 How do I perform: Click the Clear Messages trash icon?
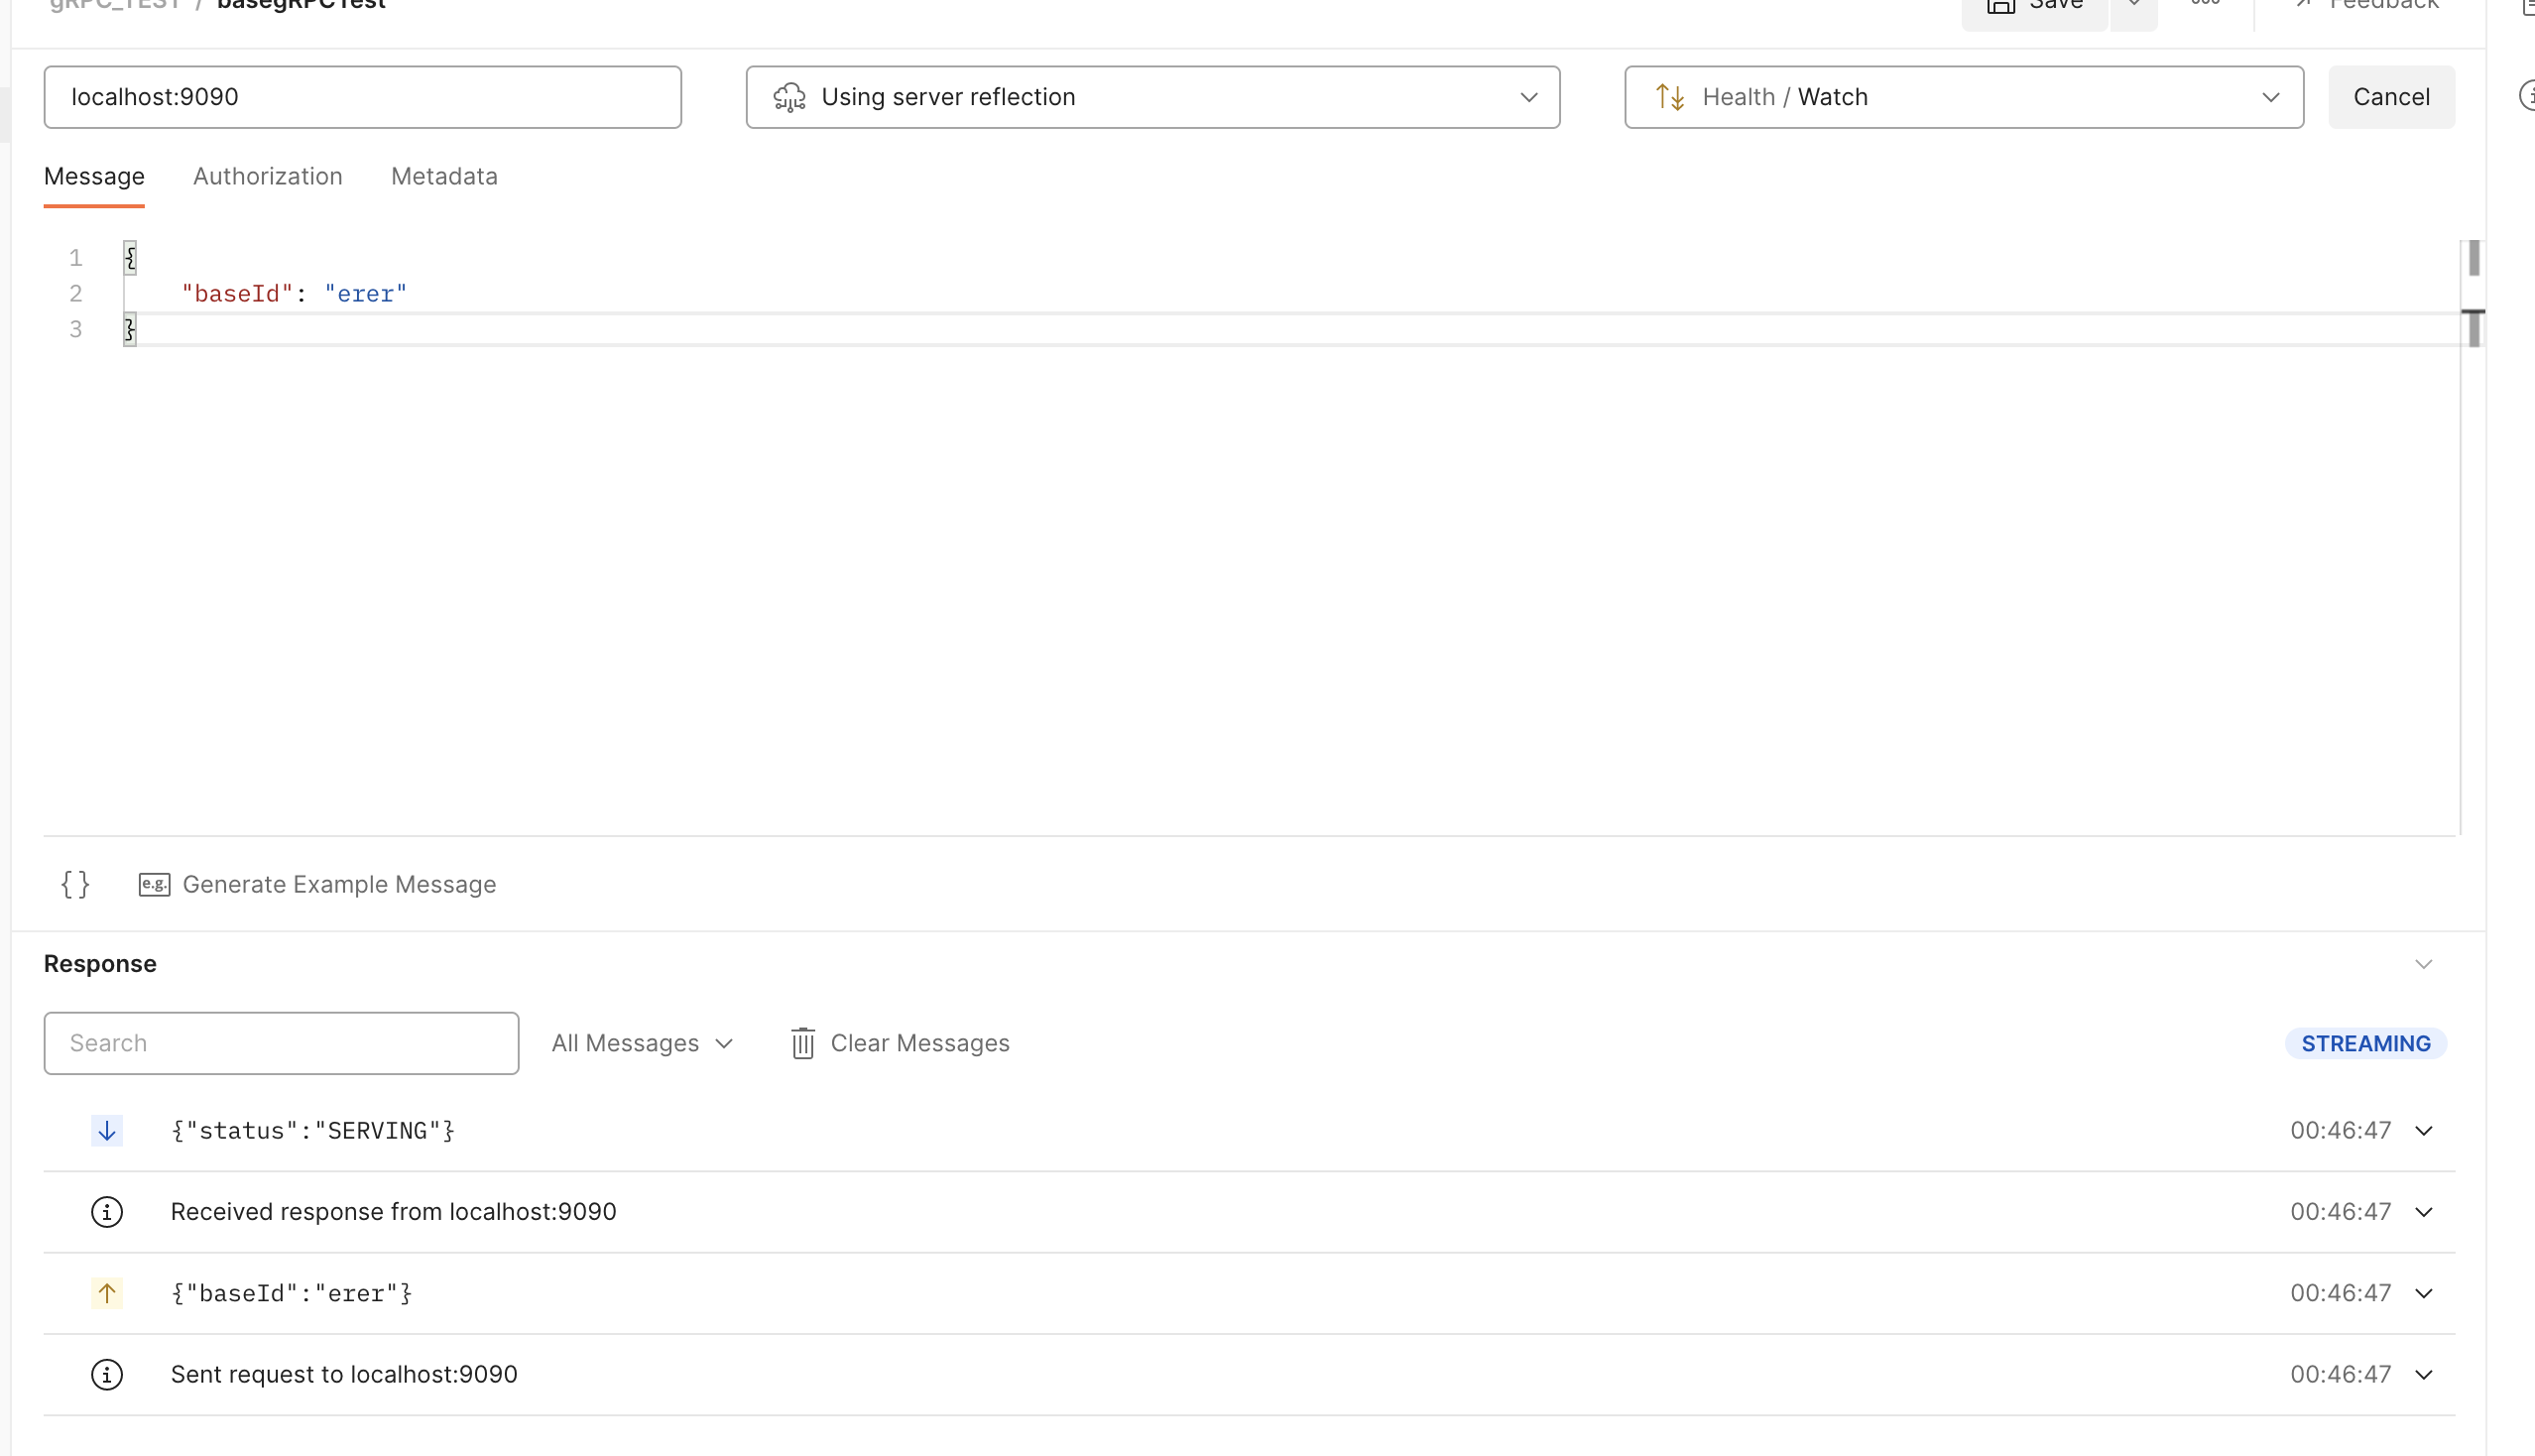point(802,1043)
